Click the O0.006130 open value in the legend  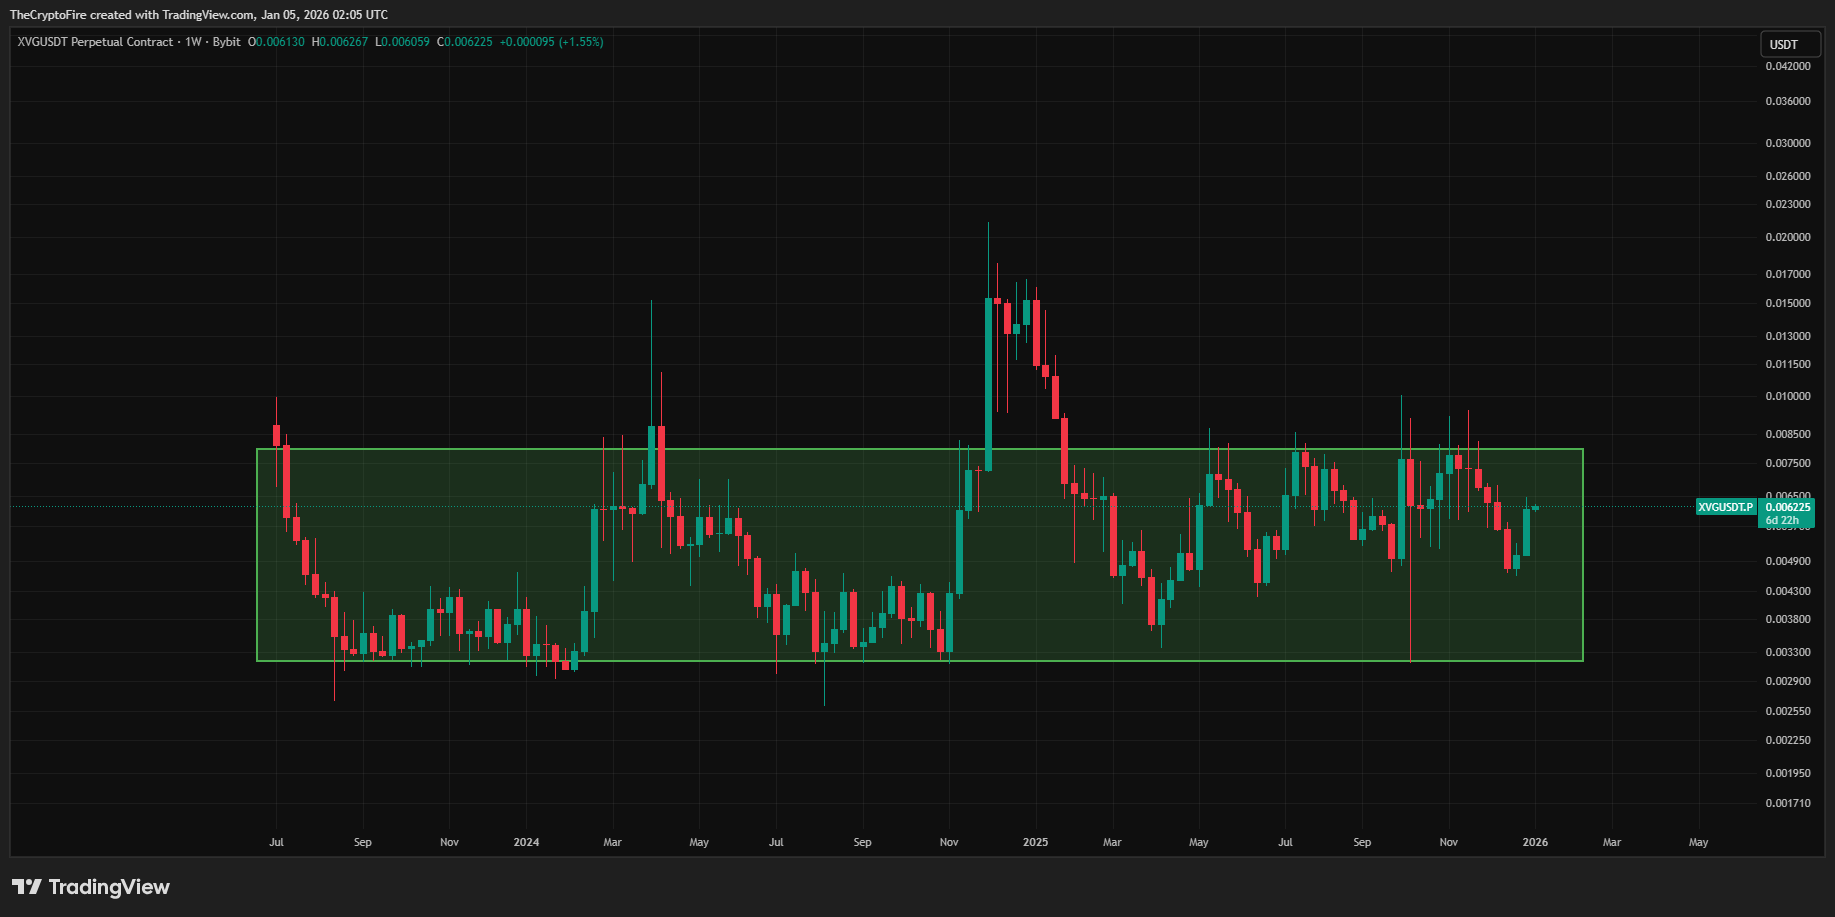[275, 42]
